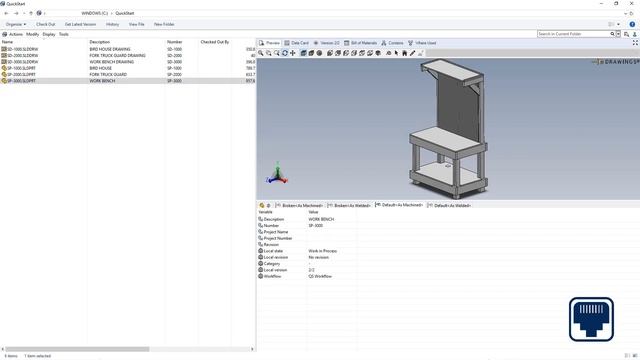Select the SD-2000.SLDDRW file row

(128, 56)
